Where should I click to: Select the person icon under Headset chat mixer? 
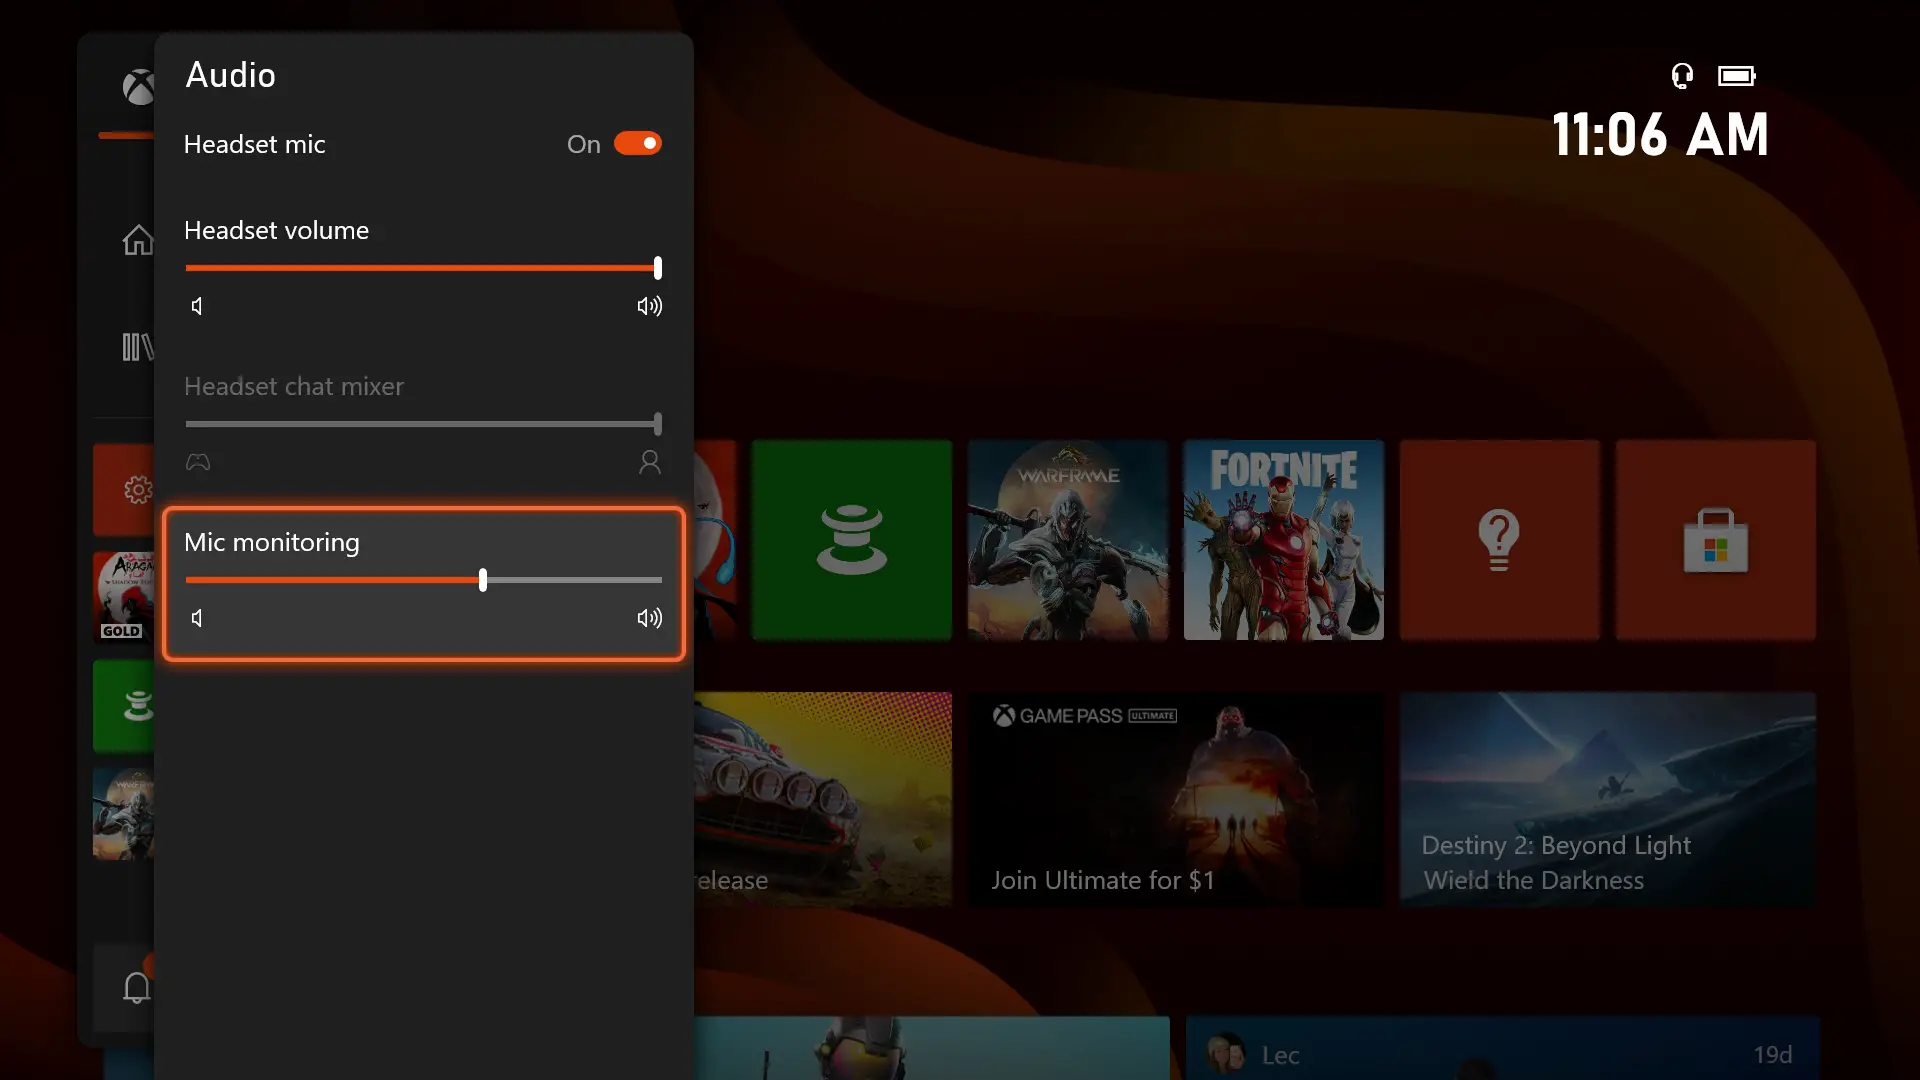tap(649, 461)
